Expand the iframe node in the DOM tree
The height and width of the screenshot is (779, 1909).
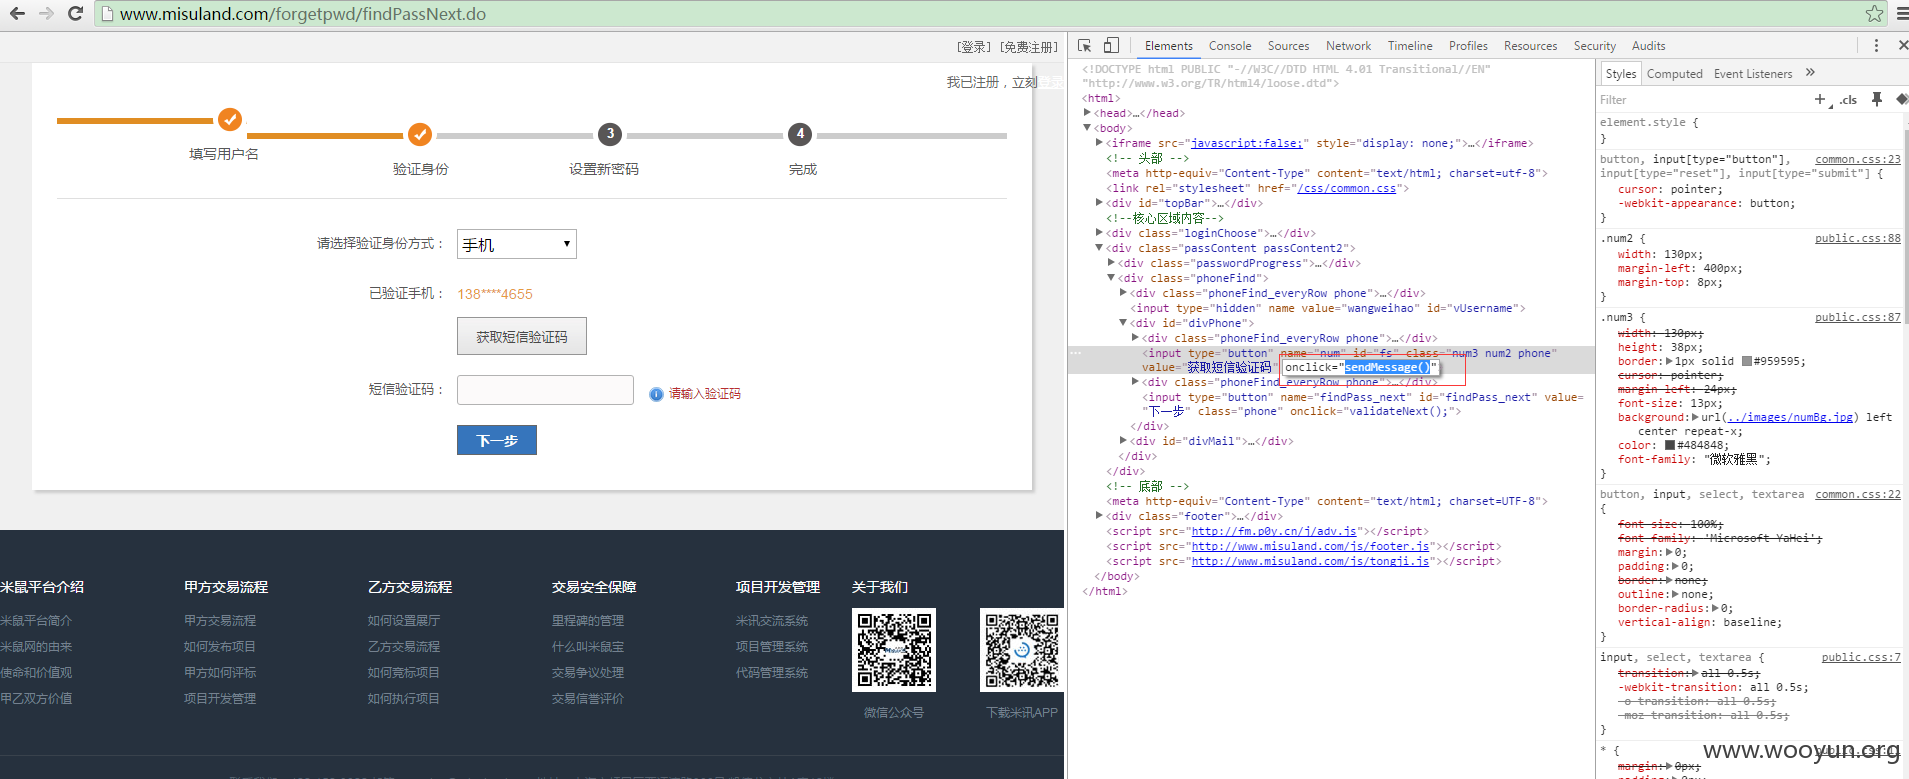(1099, 143)
